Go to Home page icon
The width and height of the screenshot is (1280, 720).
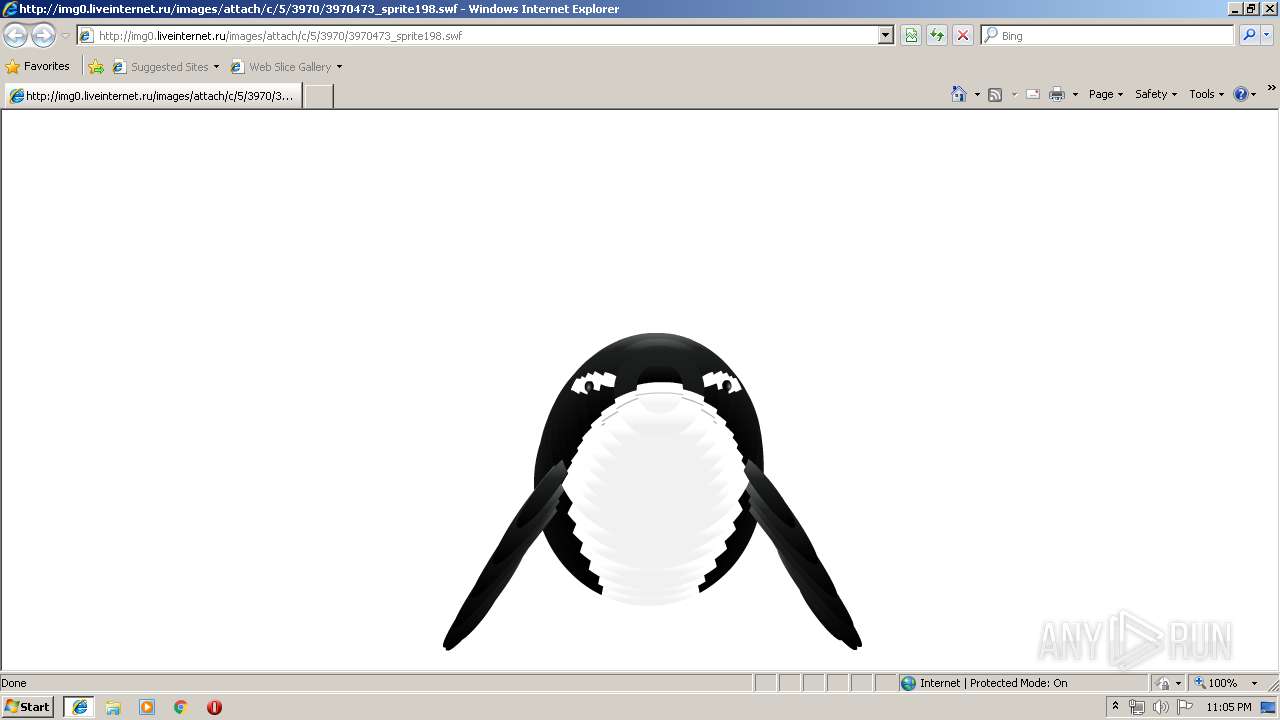coord(959,94)
